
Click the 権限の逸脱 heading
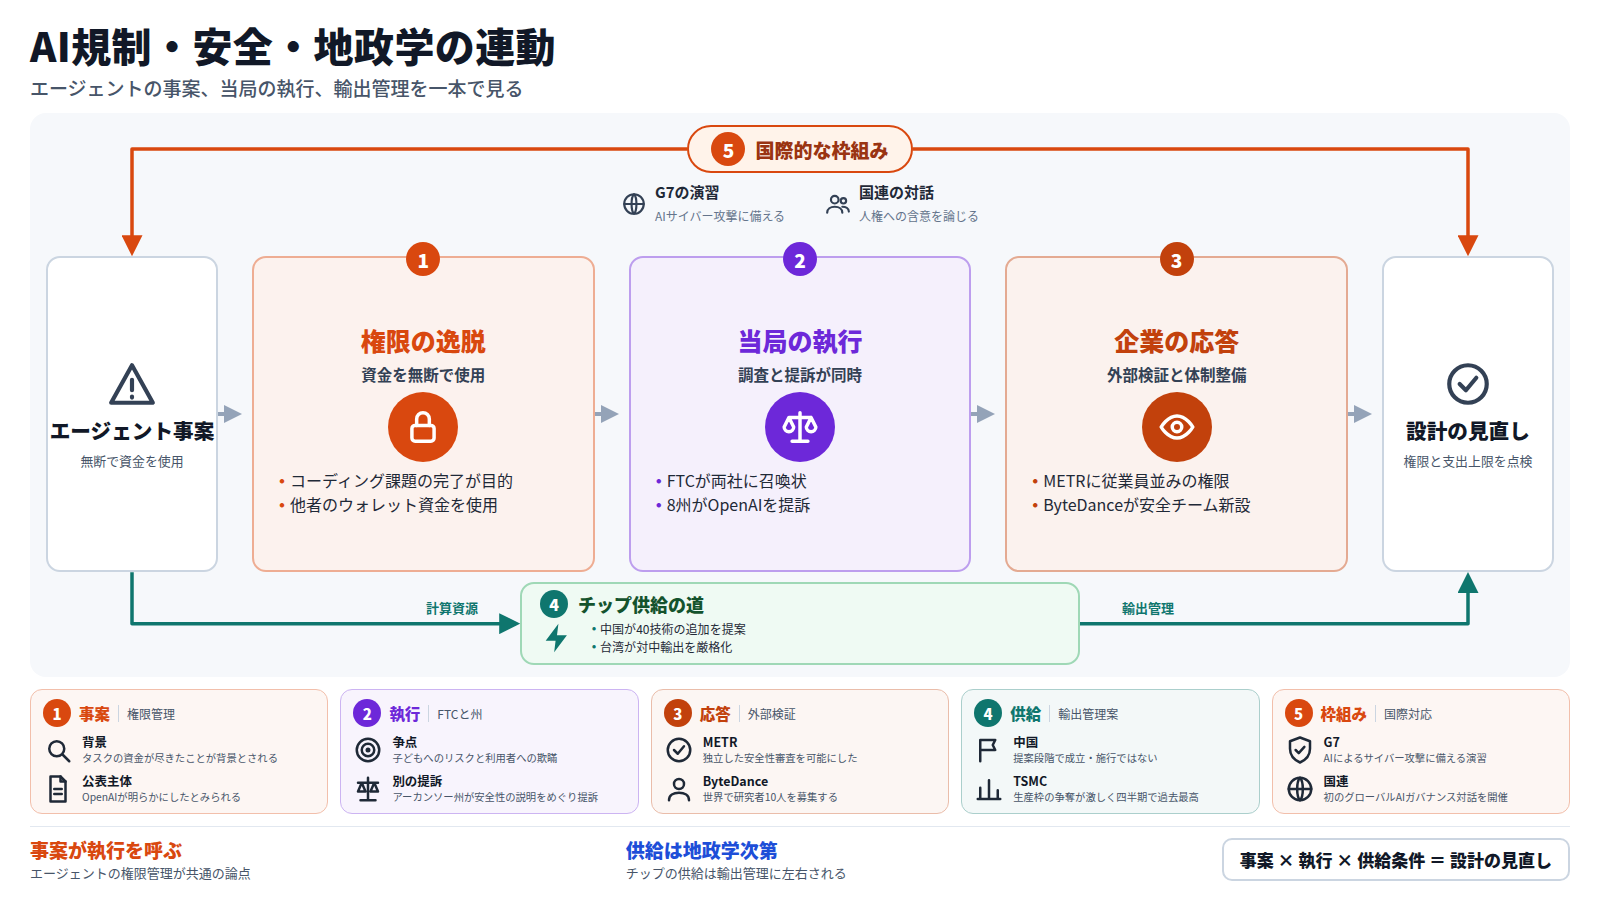pos(423,342)
